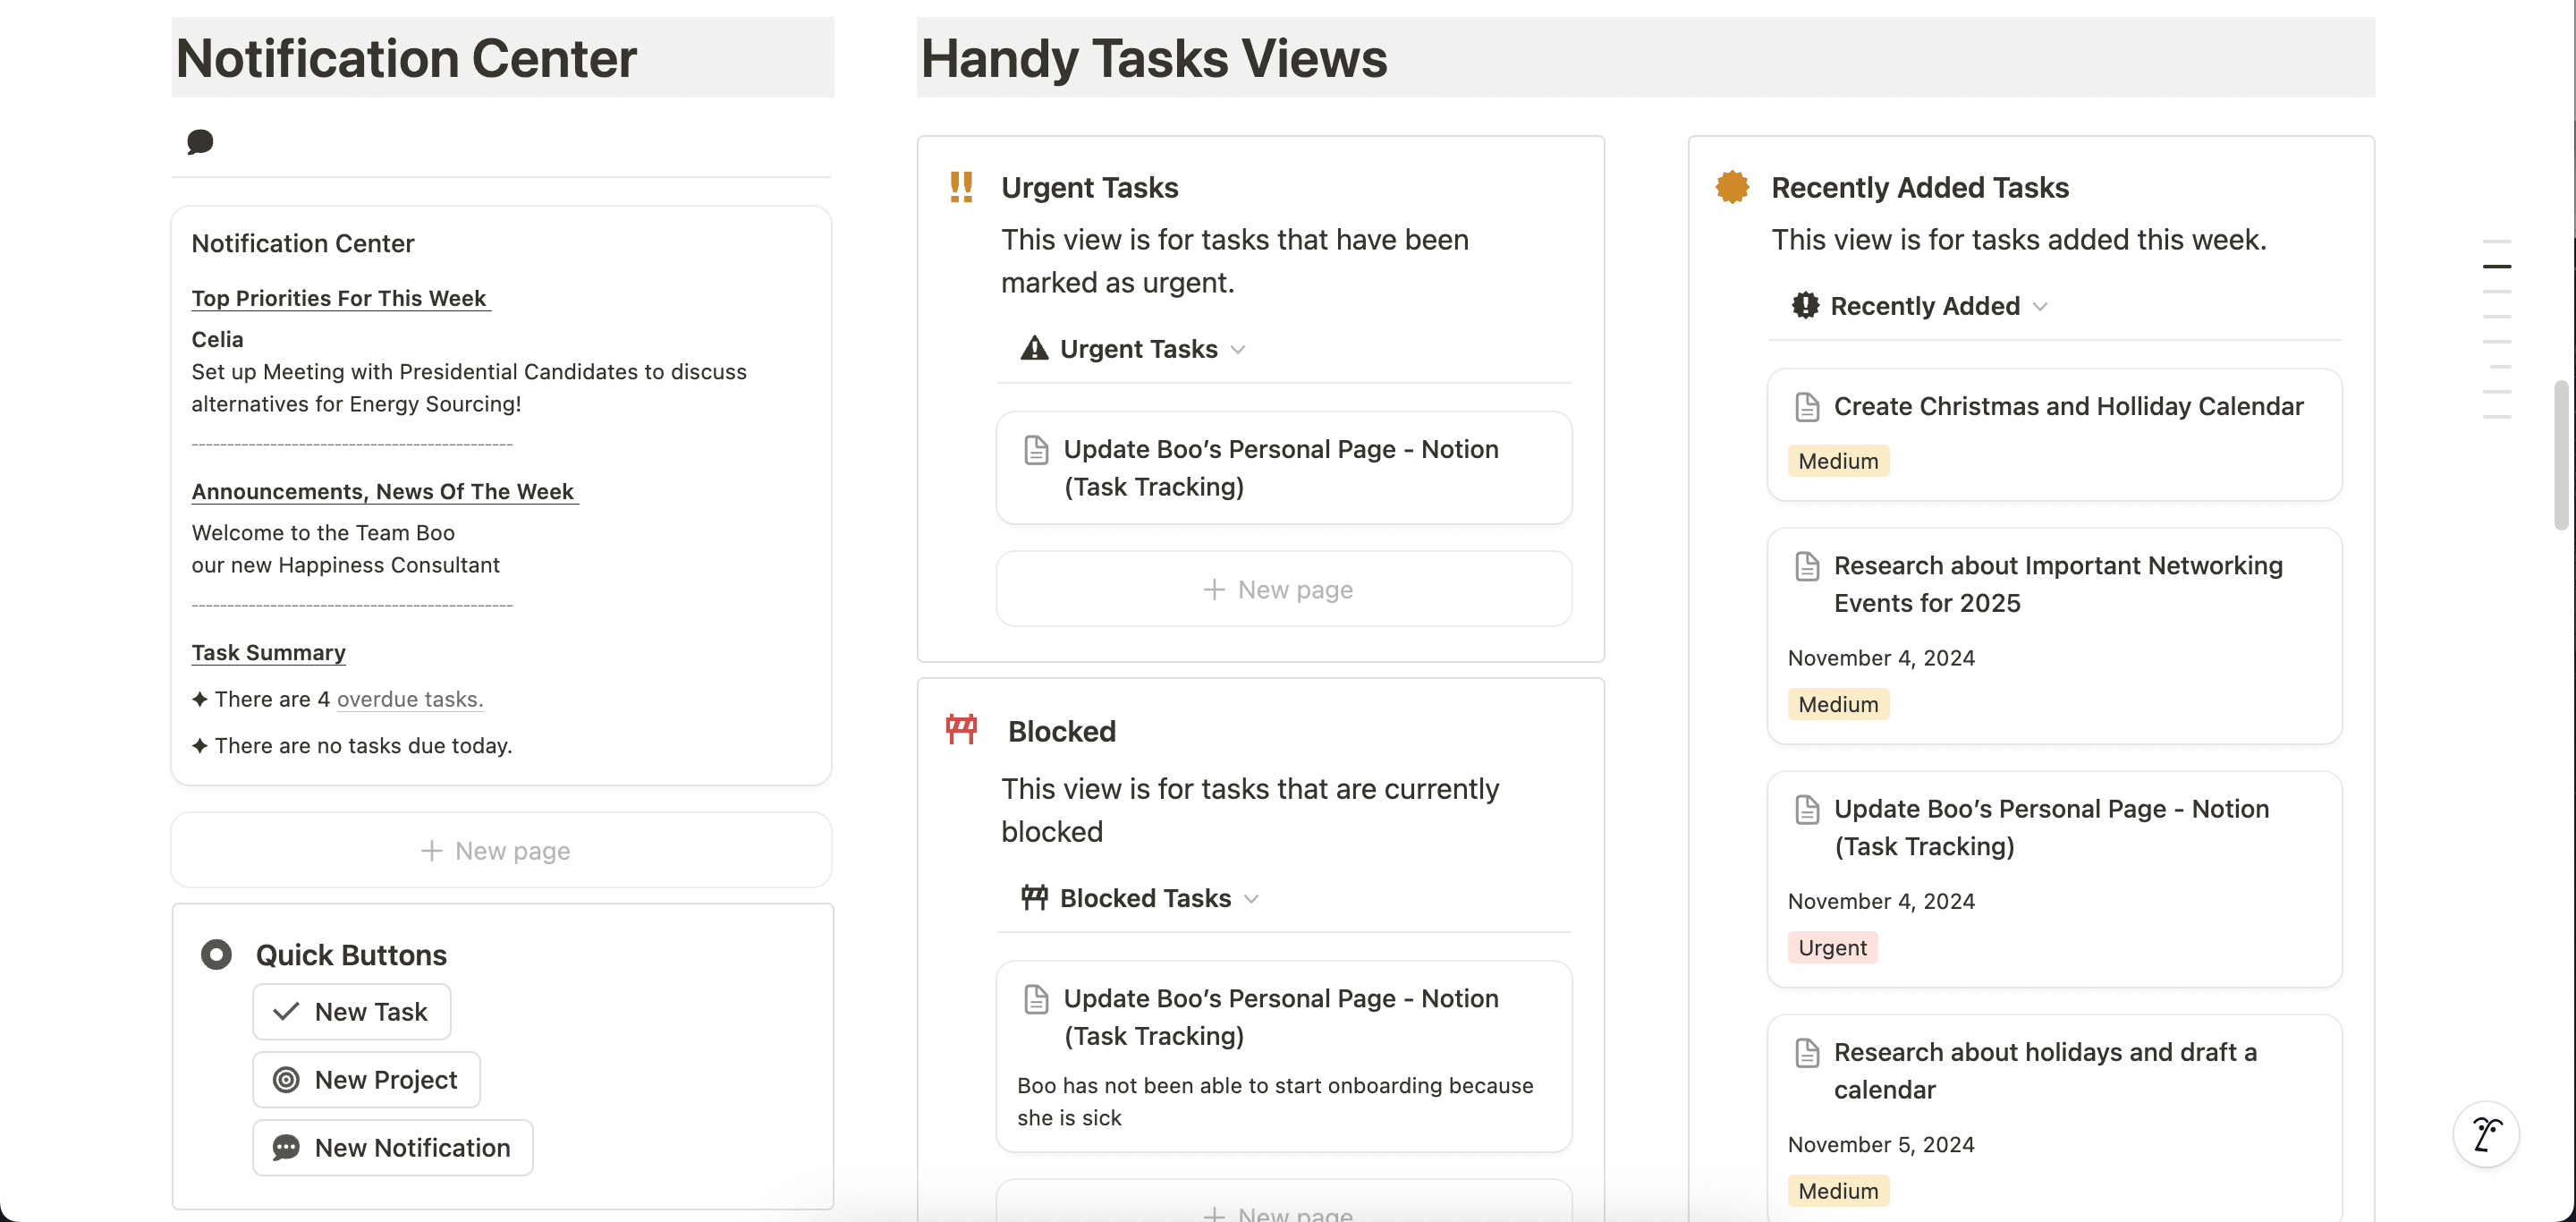The image size is (2576, 1222).
Task: Add New page under Notification Center card
Action: tap(502, 850)
